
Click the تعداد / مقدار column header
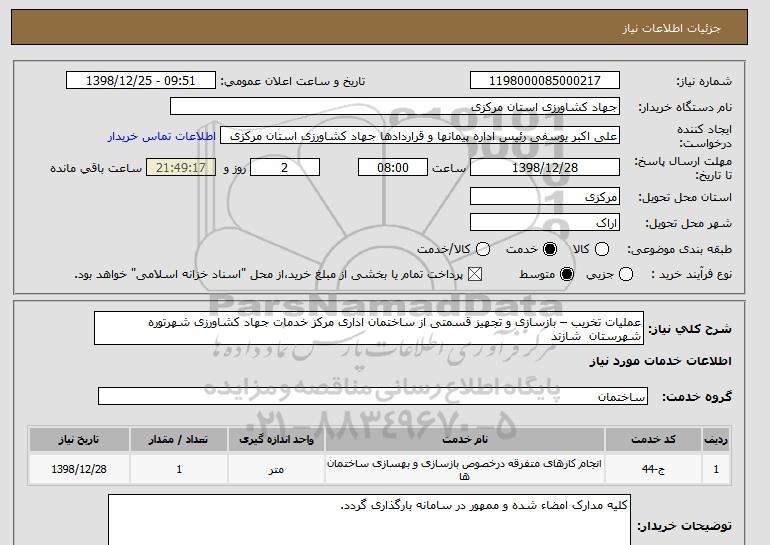tap(179, 439)
